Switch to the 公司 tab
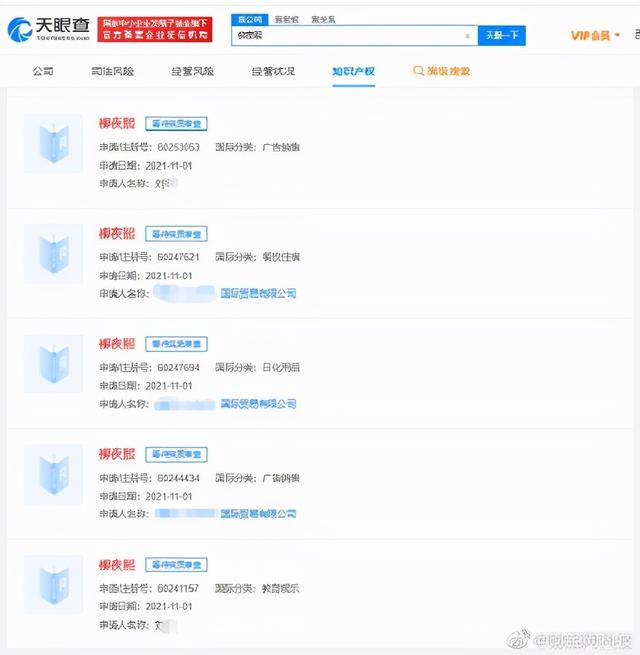640x655 pixels. click(43, 71)
